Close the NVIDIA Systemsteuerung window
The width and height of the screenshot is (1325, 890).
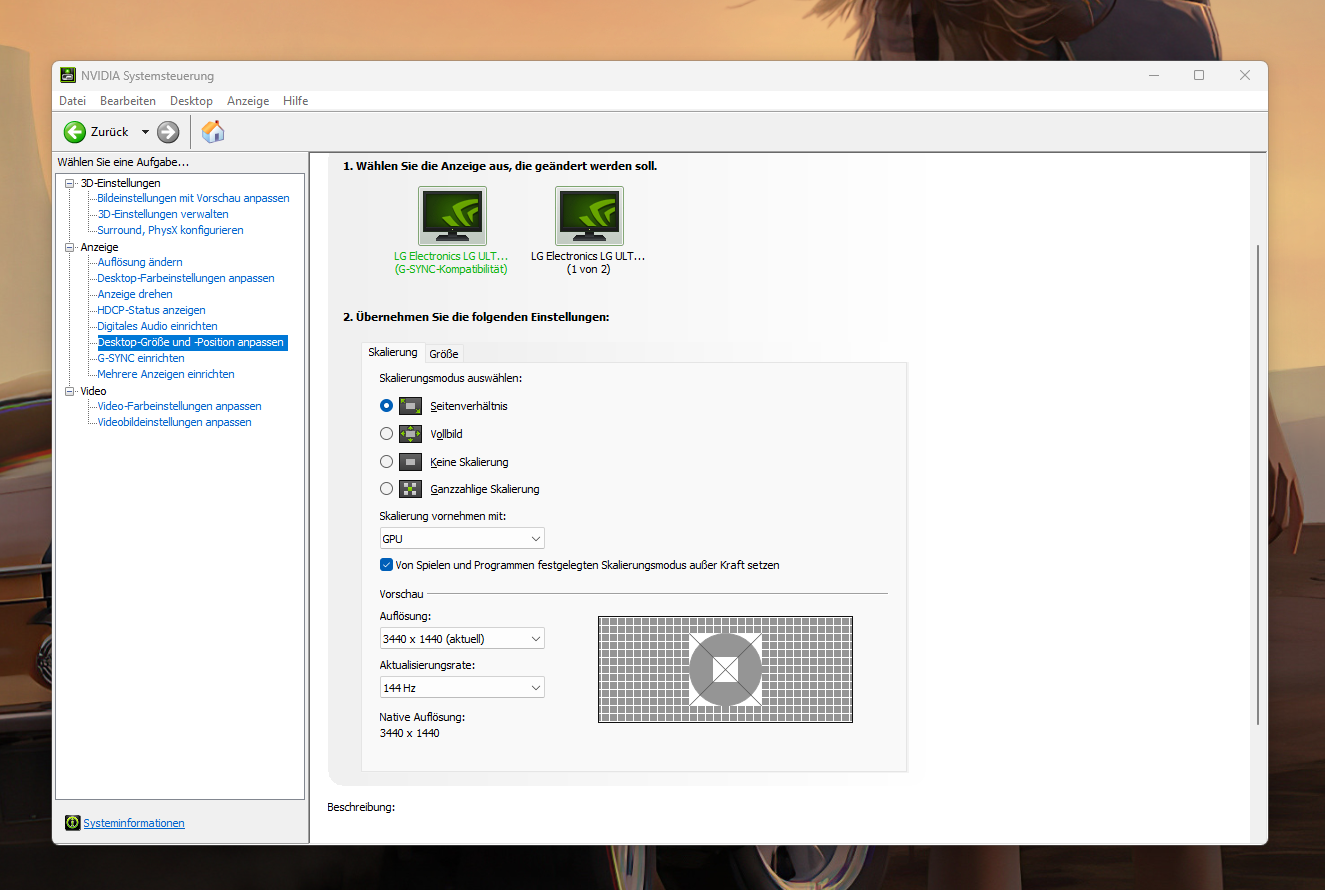(x=1245, y=76)
